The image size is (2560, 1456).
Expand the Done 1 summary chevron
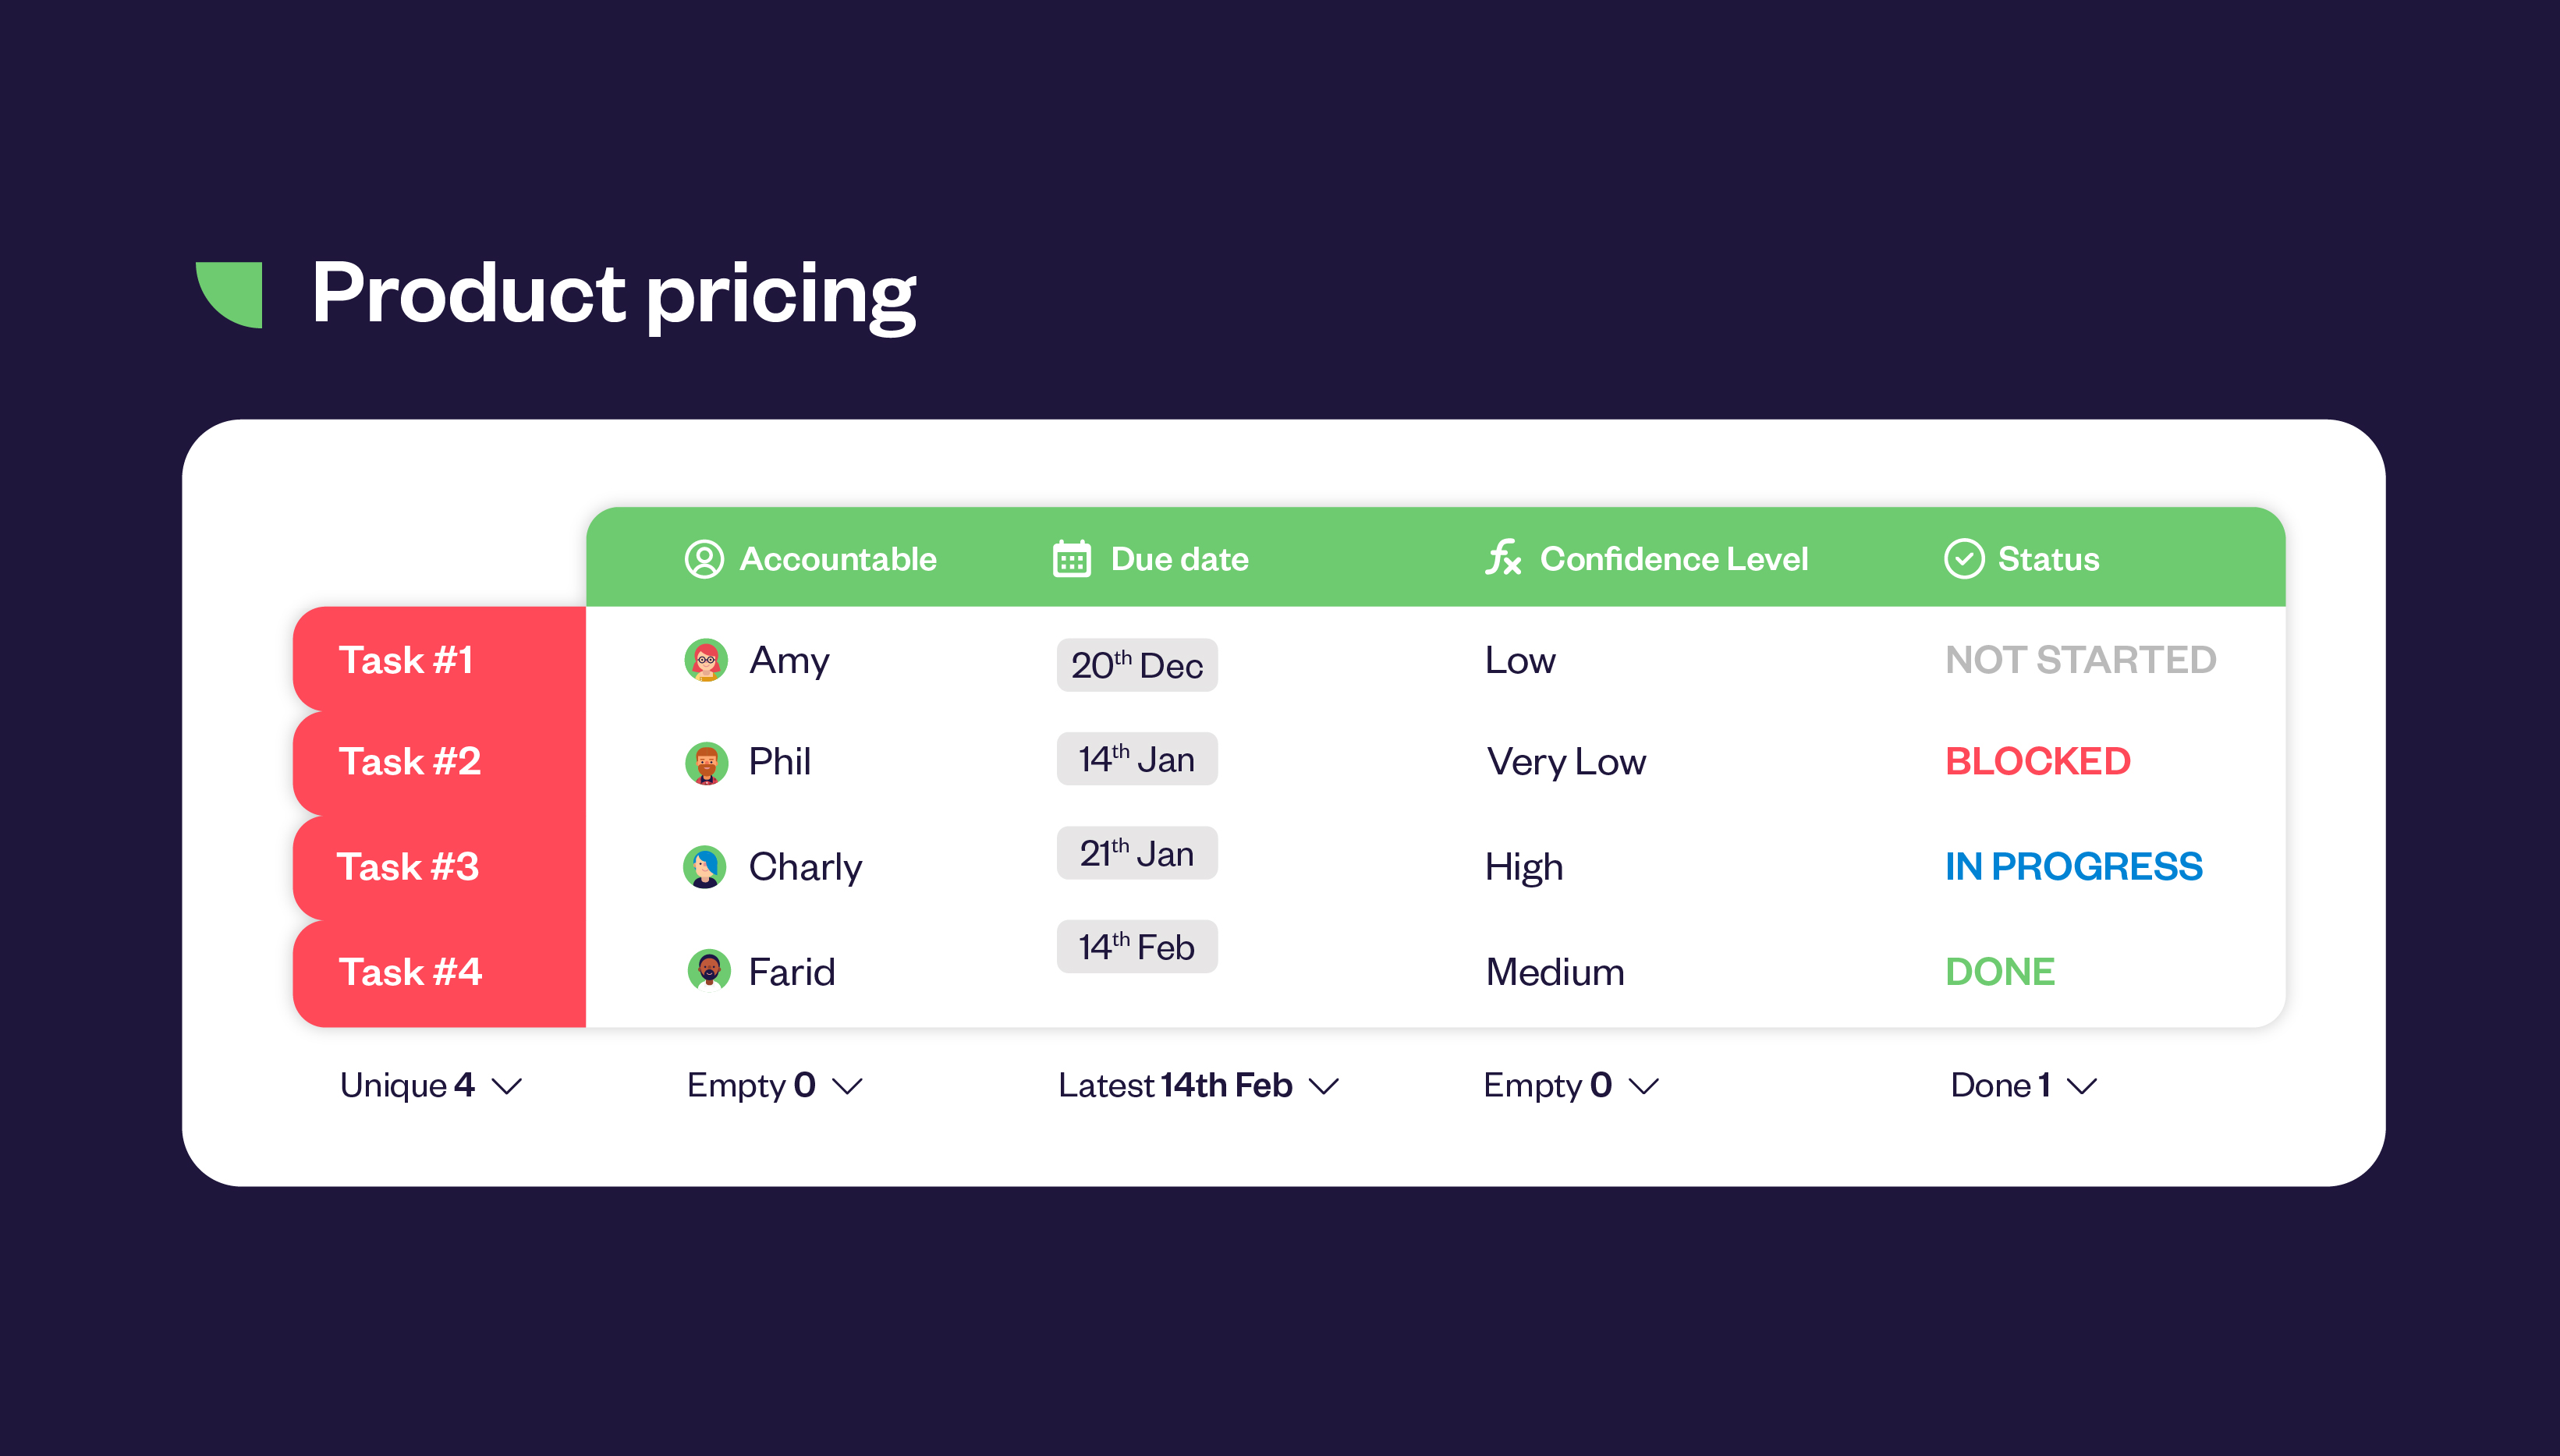click(2082, 1086)
